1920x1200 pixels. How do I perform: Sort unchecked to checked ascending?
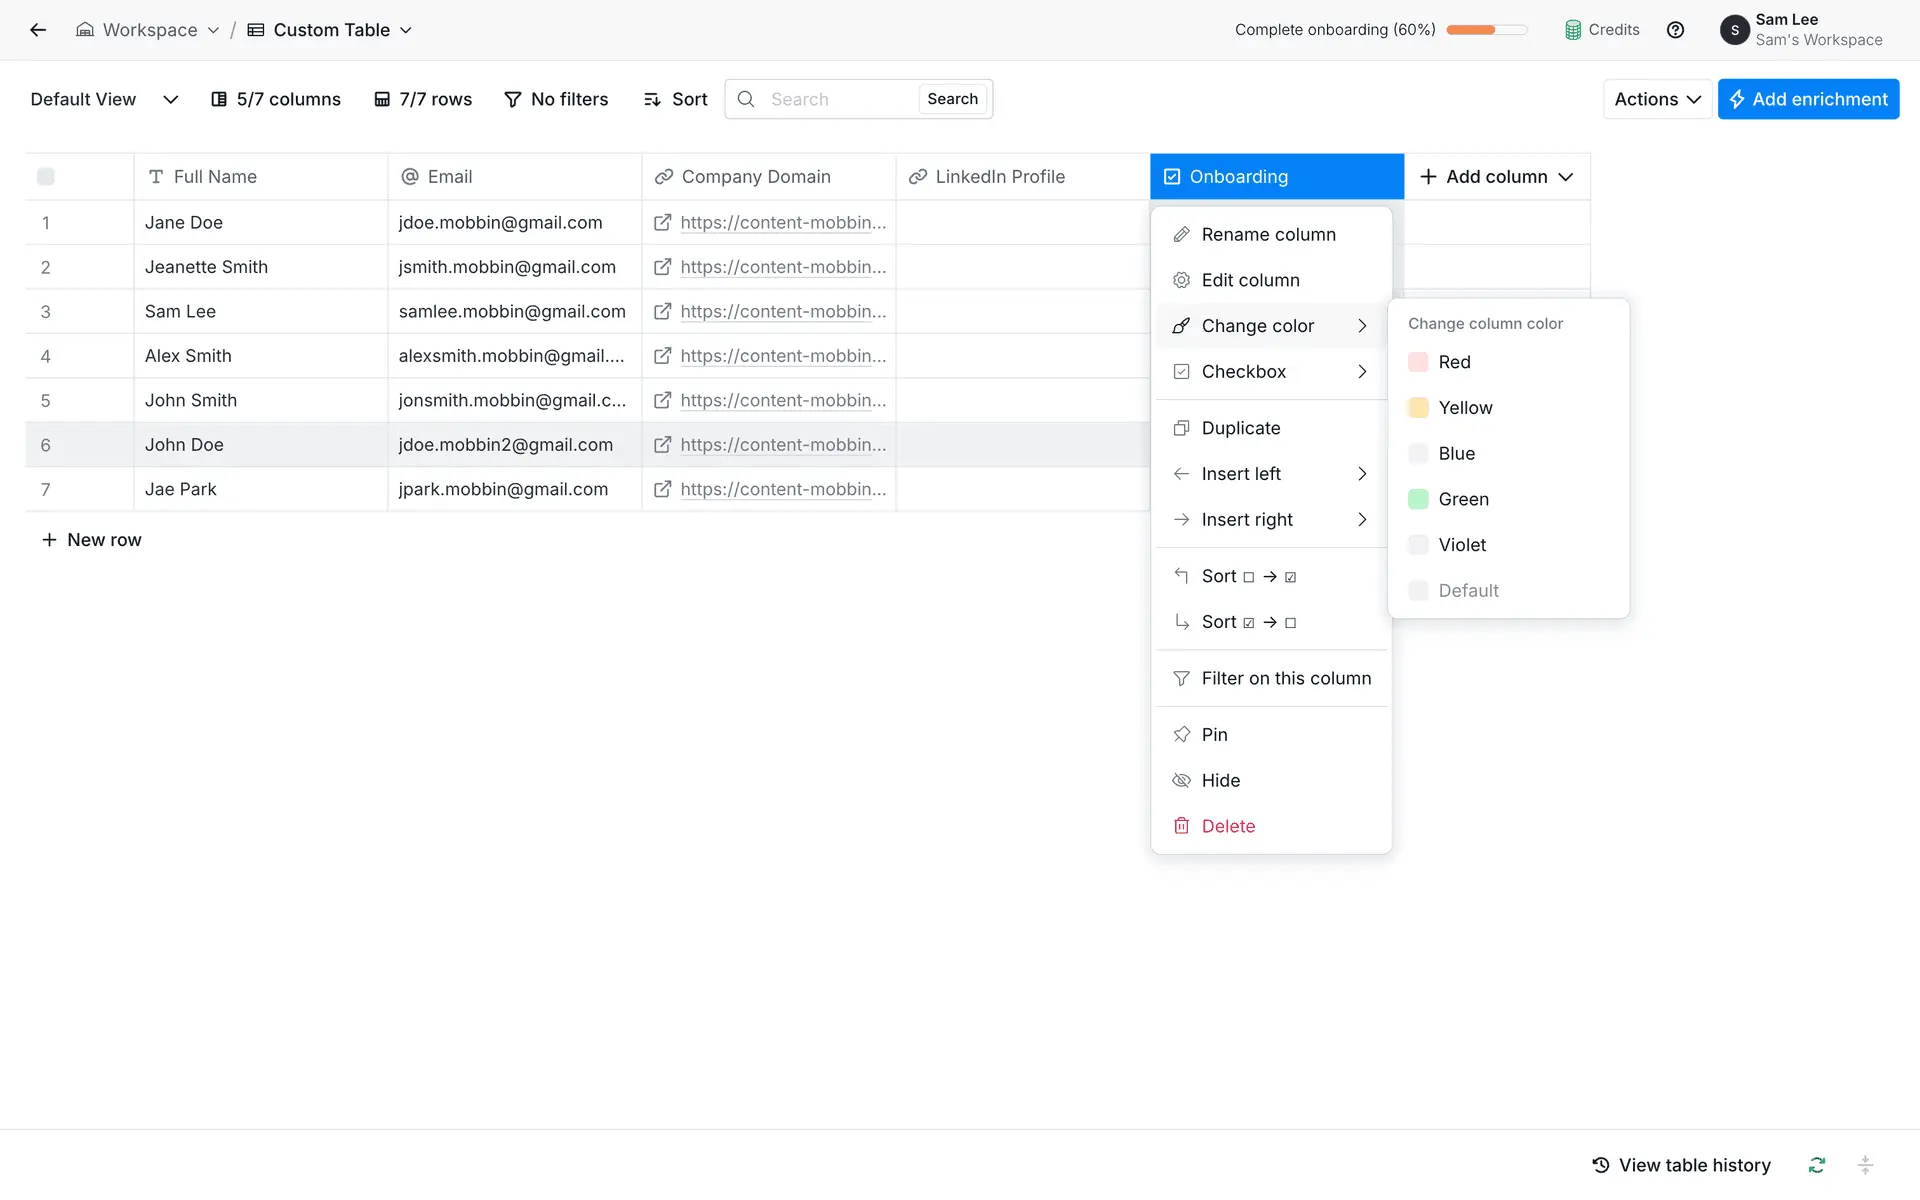point(1248,576)
